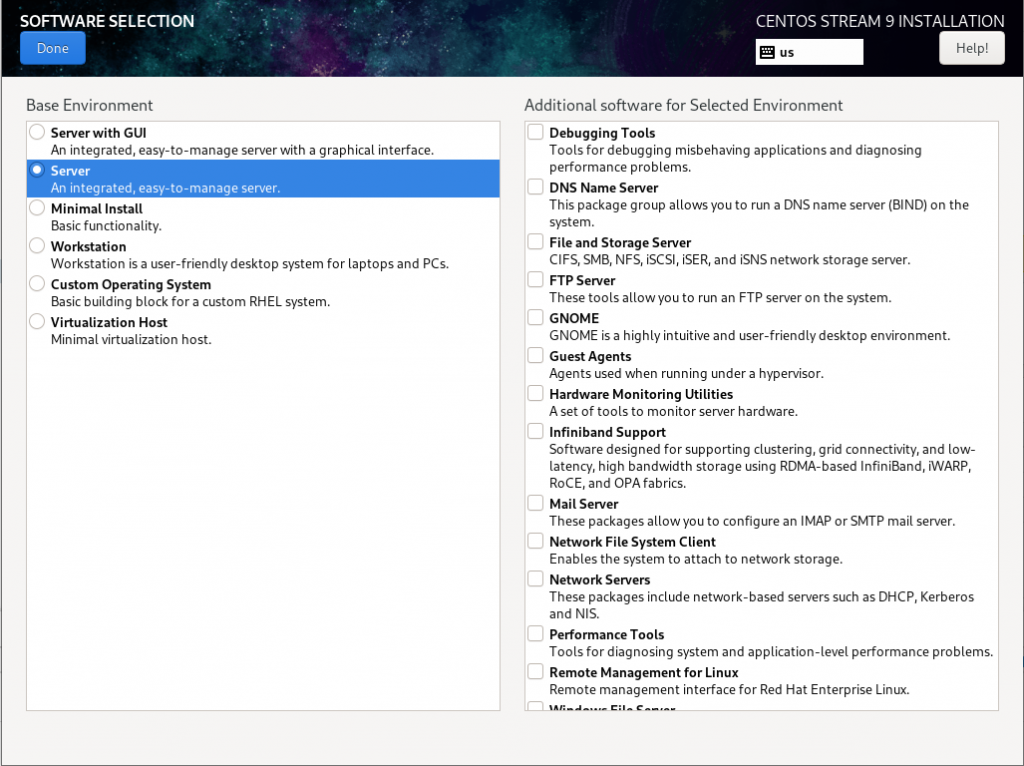This screenshot has height=766, width=1024.
Task: Click the 'CENTOS STREAM 9 INSTALLATION' title
Action: point(880,21)
